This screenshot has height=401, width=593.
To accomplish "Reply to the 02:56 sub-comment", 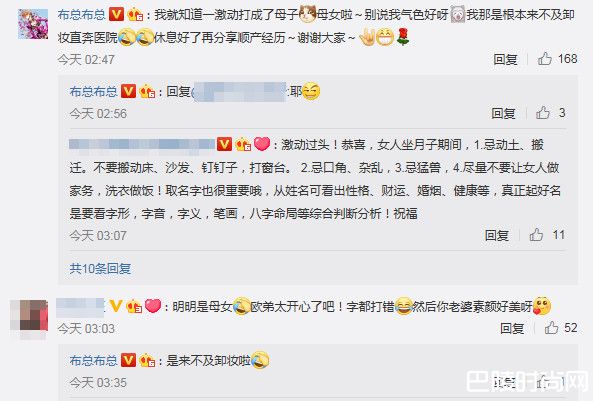I will (x=503, y=113).
